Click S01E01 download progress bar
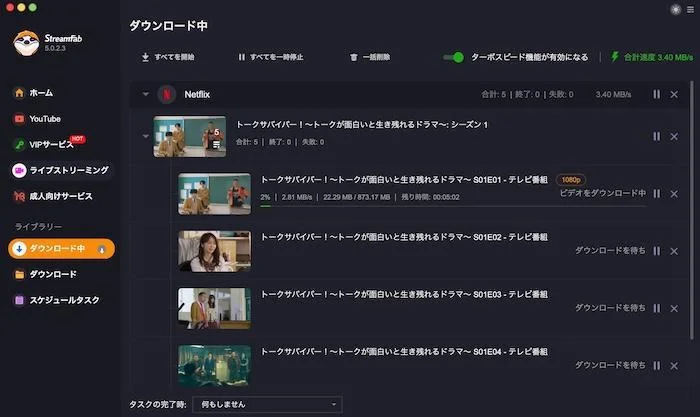The height and width of the screenshot is (417, 700). coord(453,206)
